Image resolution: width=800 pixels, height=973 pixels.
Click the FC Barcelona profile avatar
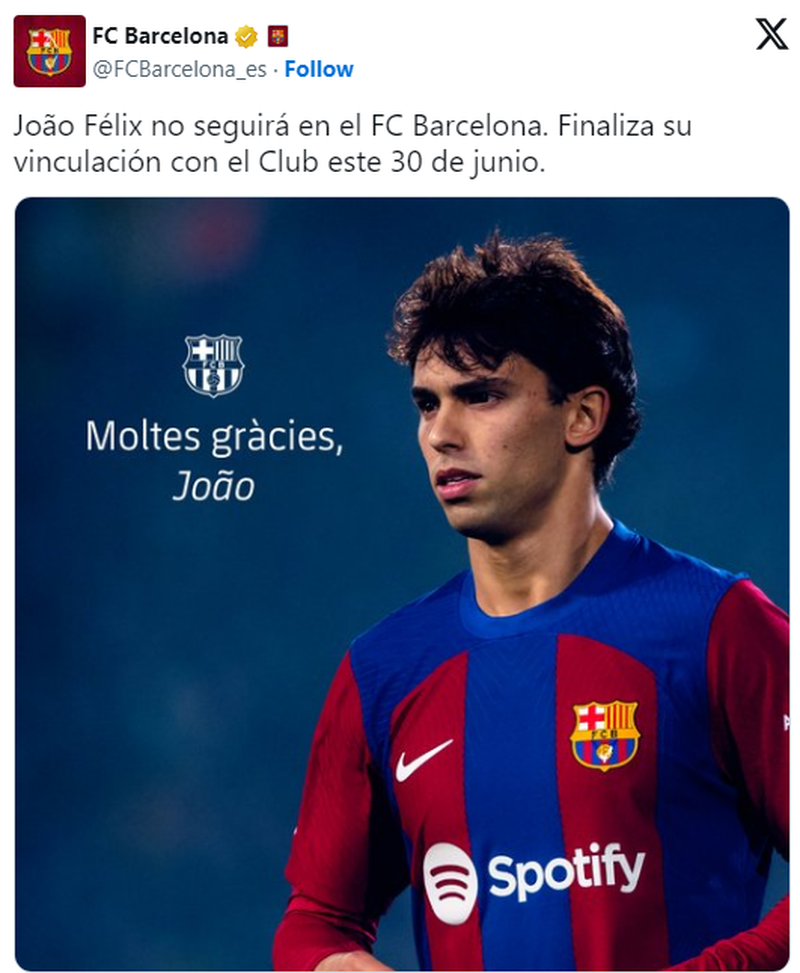(49, 51)
